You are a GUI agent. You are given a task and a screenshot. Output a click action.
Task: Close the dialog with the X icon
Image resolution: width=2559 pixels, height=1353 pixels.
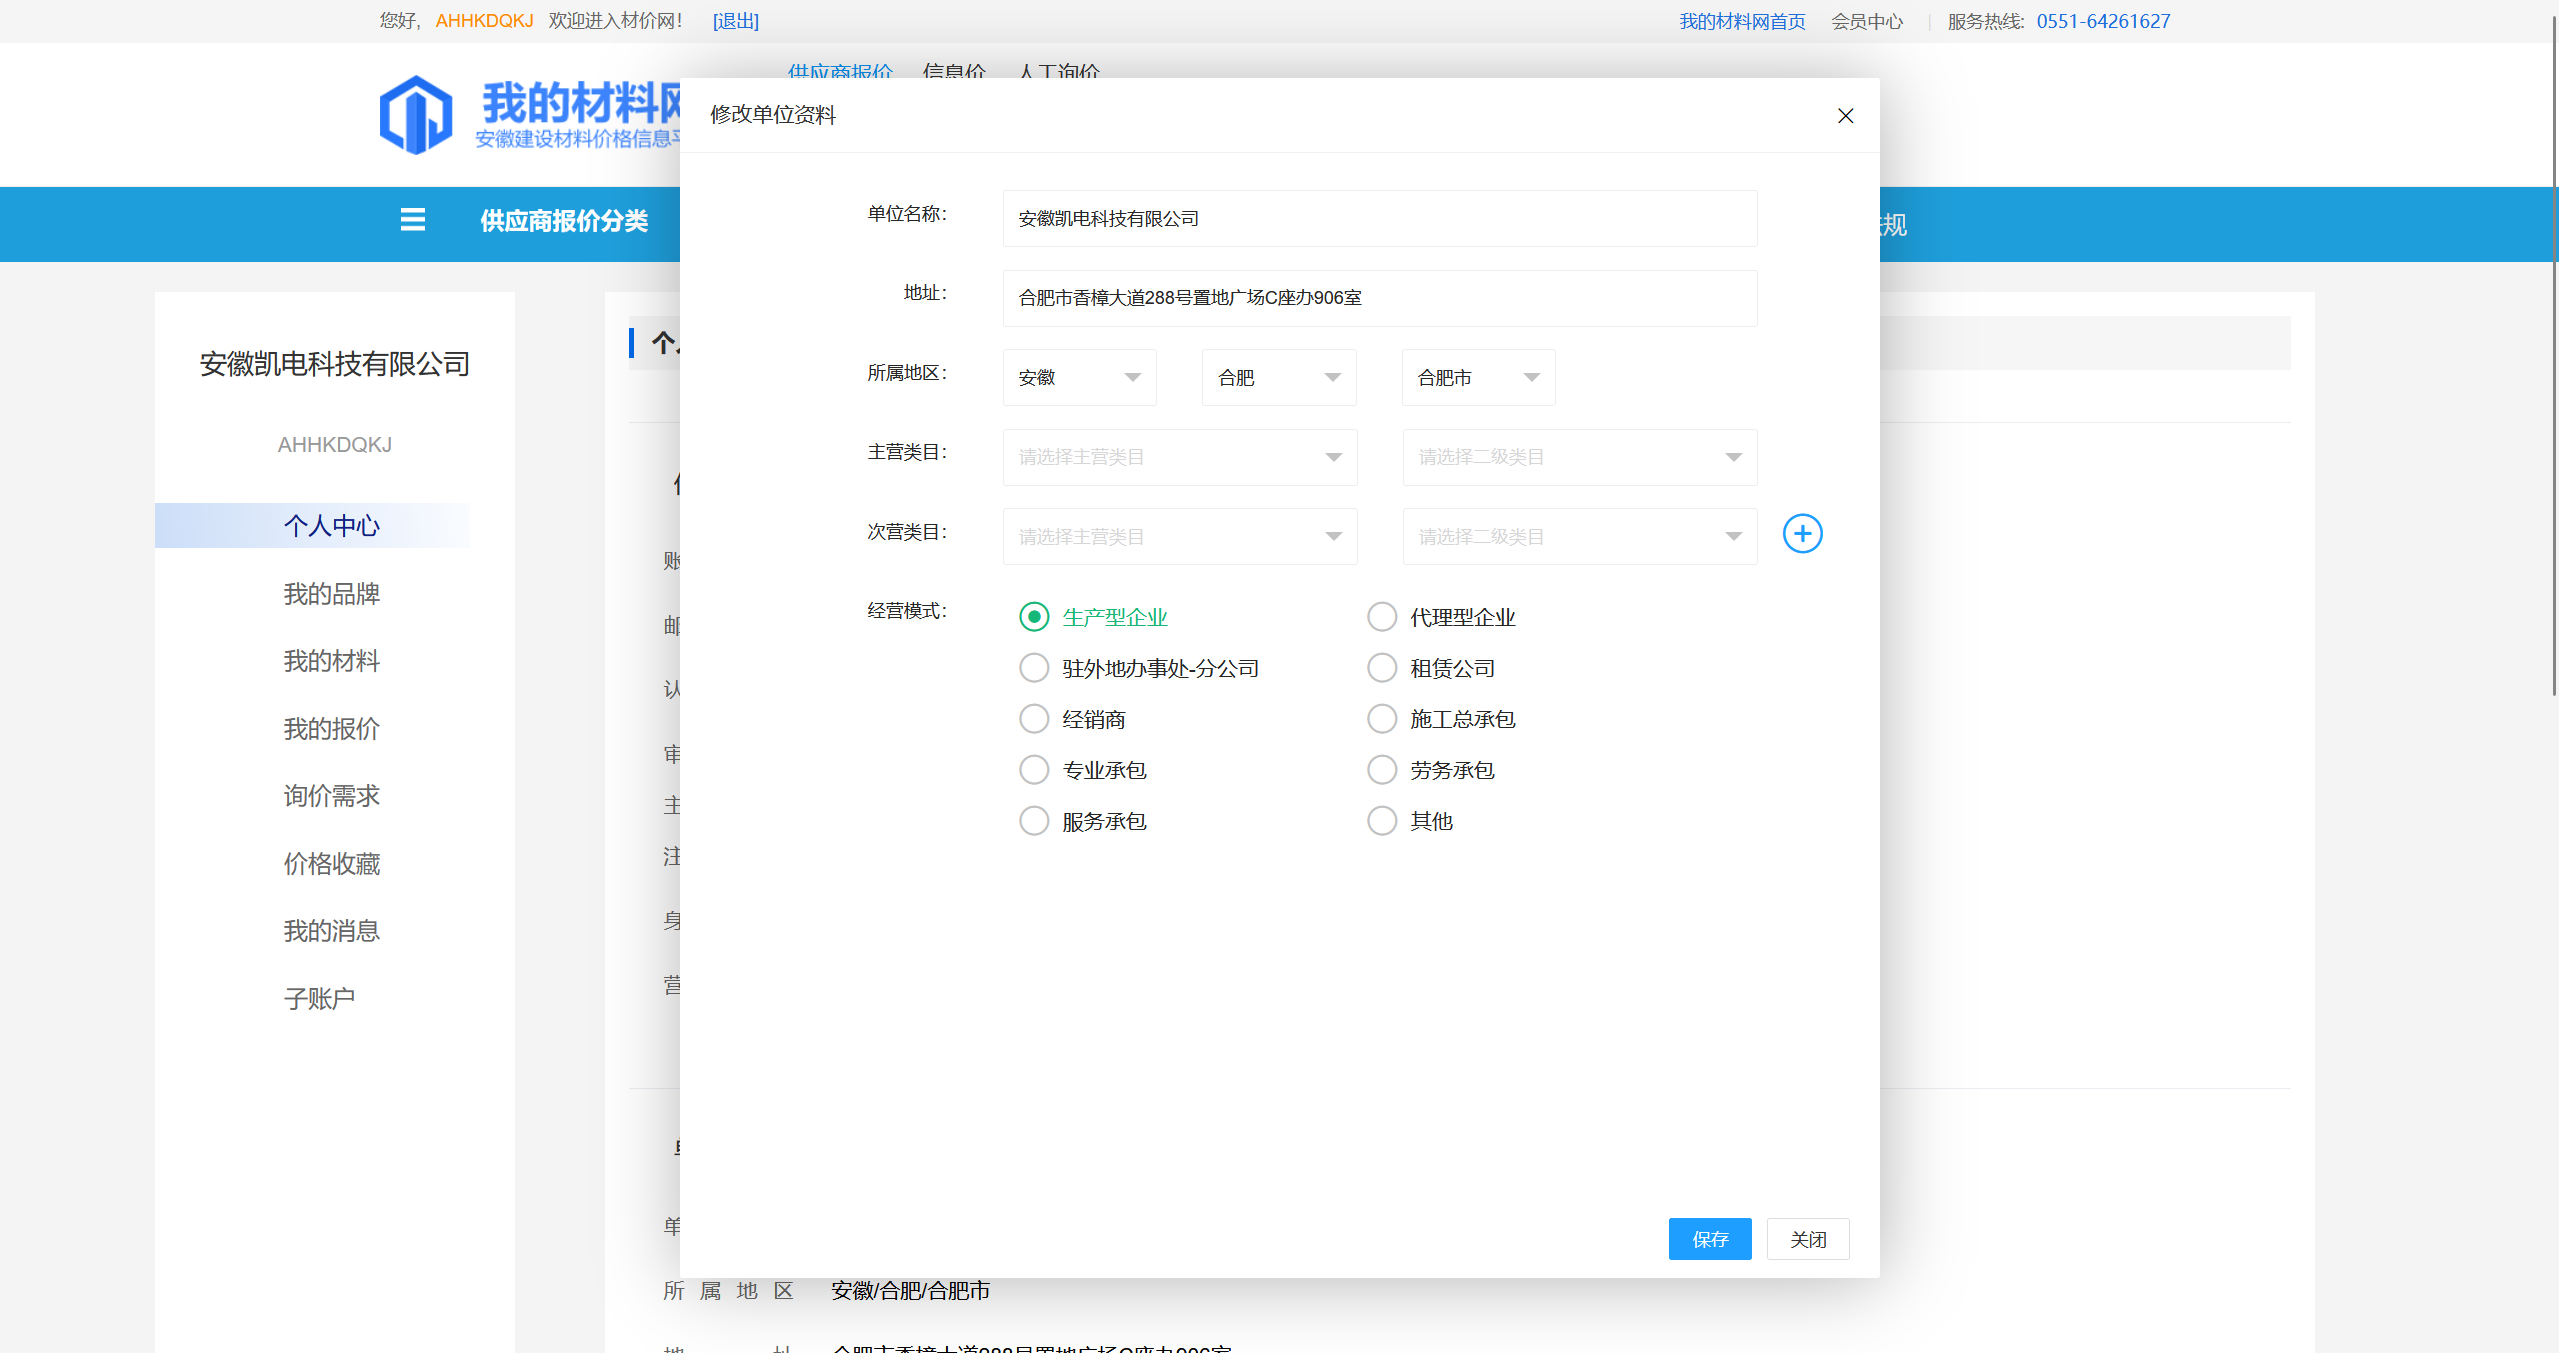[x=1845, y=116]
